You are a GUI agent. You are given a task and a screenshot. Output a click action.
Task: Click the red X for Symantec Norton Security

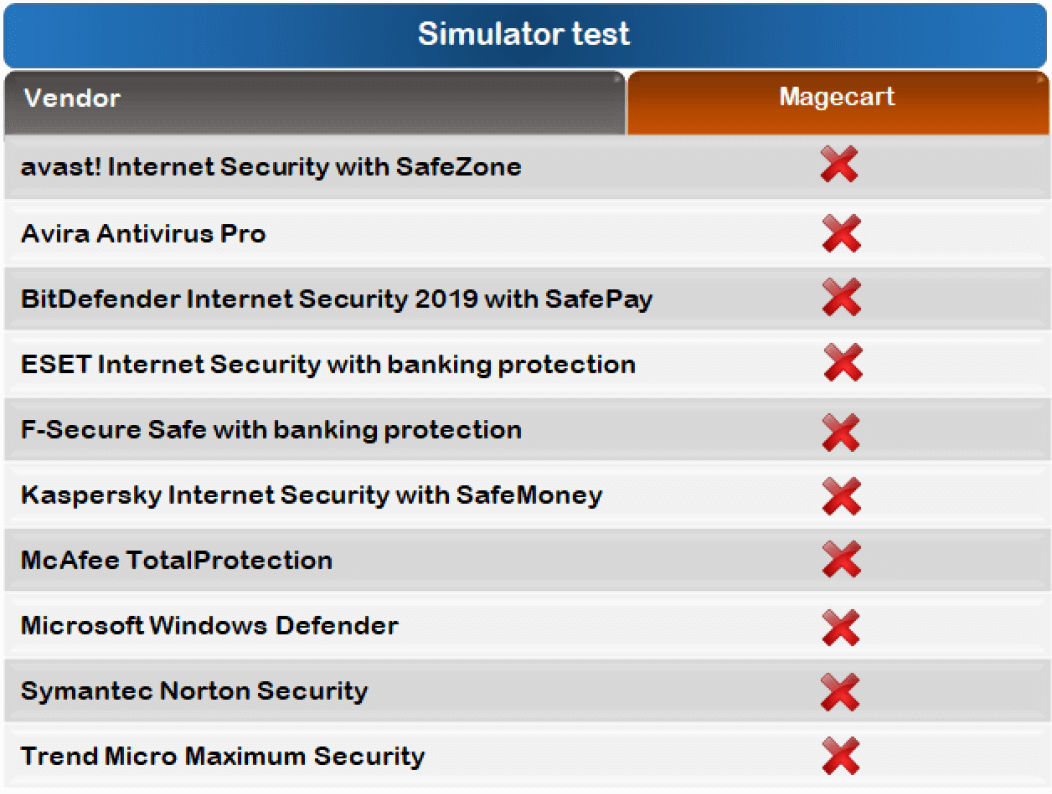coord(840,692)
